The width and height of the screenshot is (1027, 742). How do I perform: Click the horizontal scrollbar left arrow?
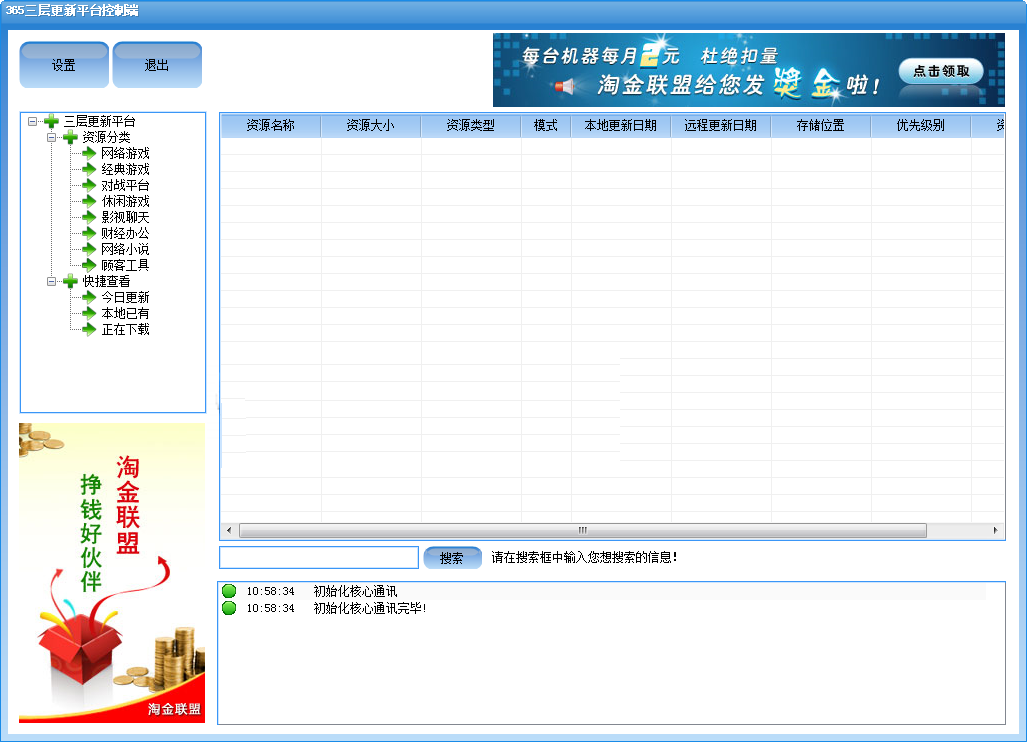coord(229,530)
